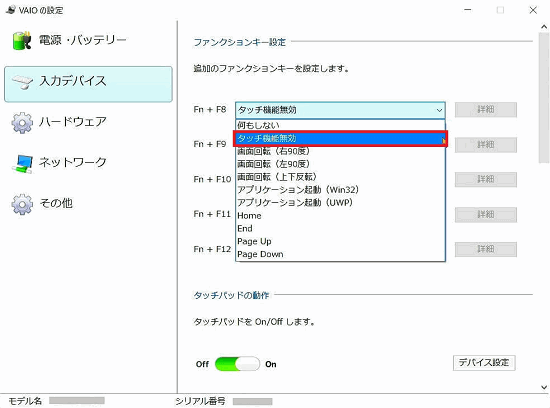Click the タッチパッドの動作 heading
The image size is (550, 408).
pyautogui.click(x=232, y=295)
